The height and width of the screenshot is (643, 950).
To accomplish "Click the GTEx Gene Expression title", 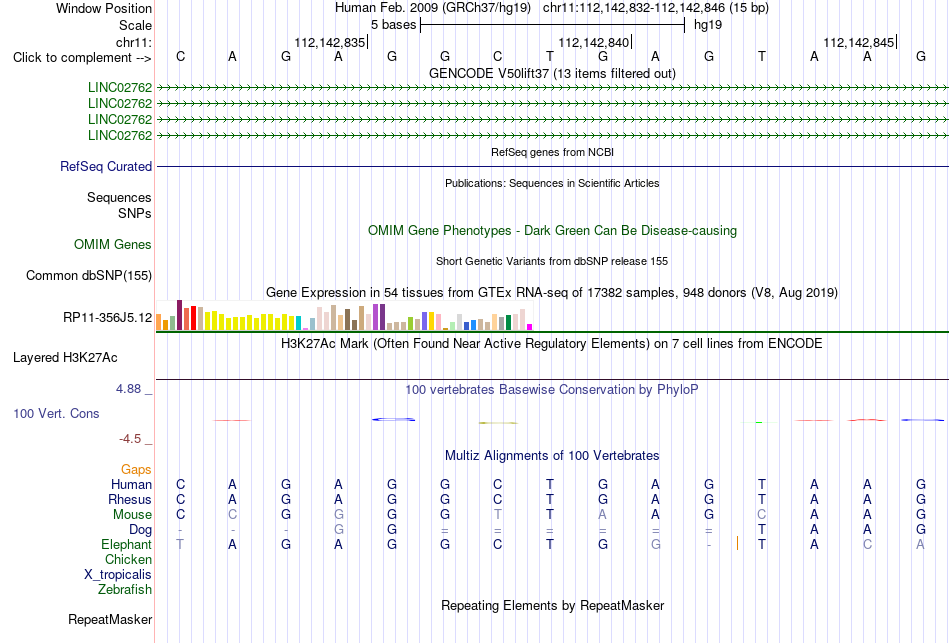I will [x=552, y=293].
